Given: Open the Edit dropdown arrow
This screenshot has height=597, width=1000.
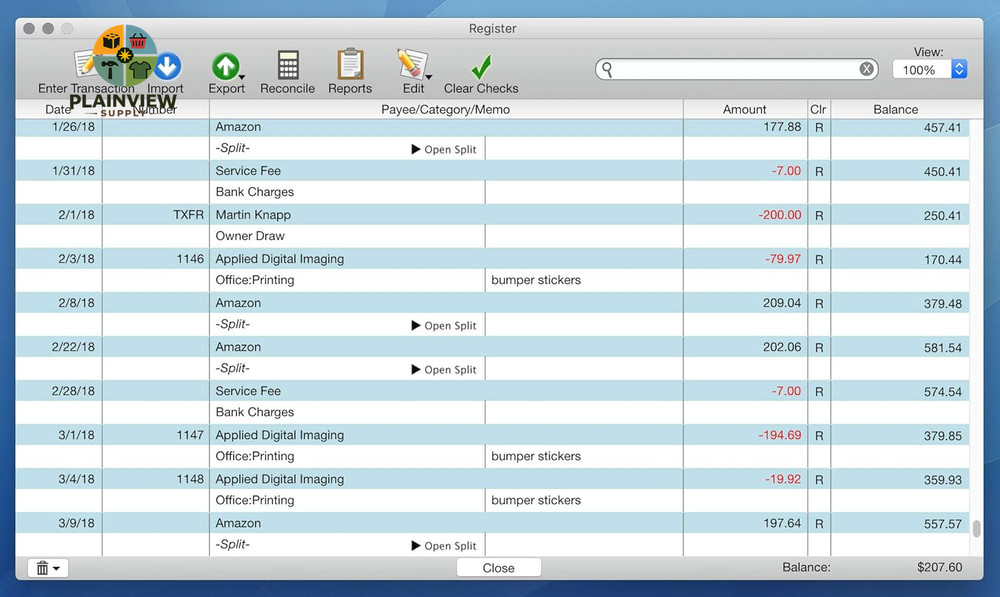Looking at the screenshot, I should [x=429, y=77].
